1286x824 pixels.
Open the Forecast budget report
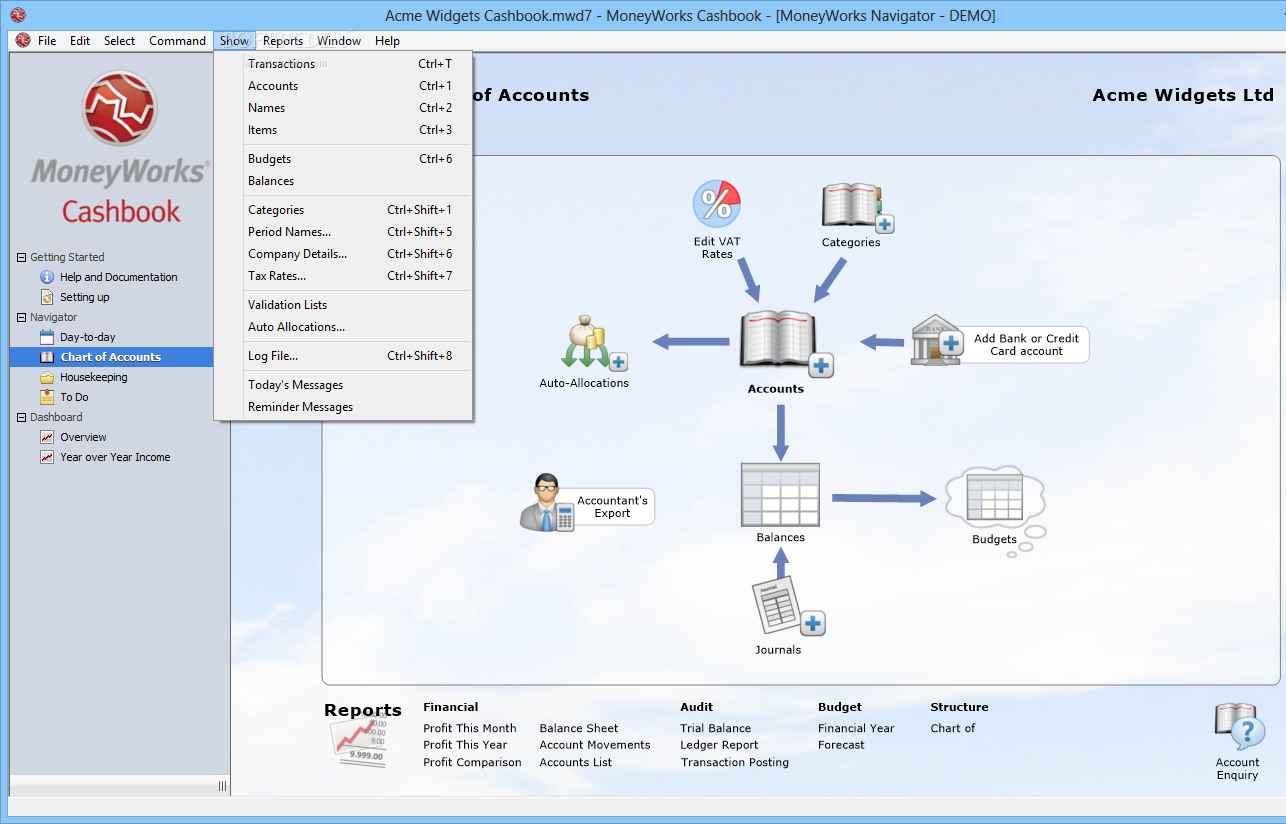click(x=841, y=745)
